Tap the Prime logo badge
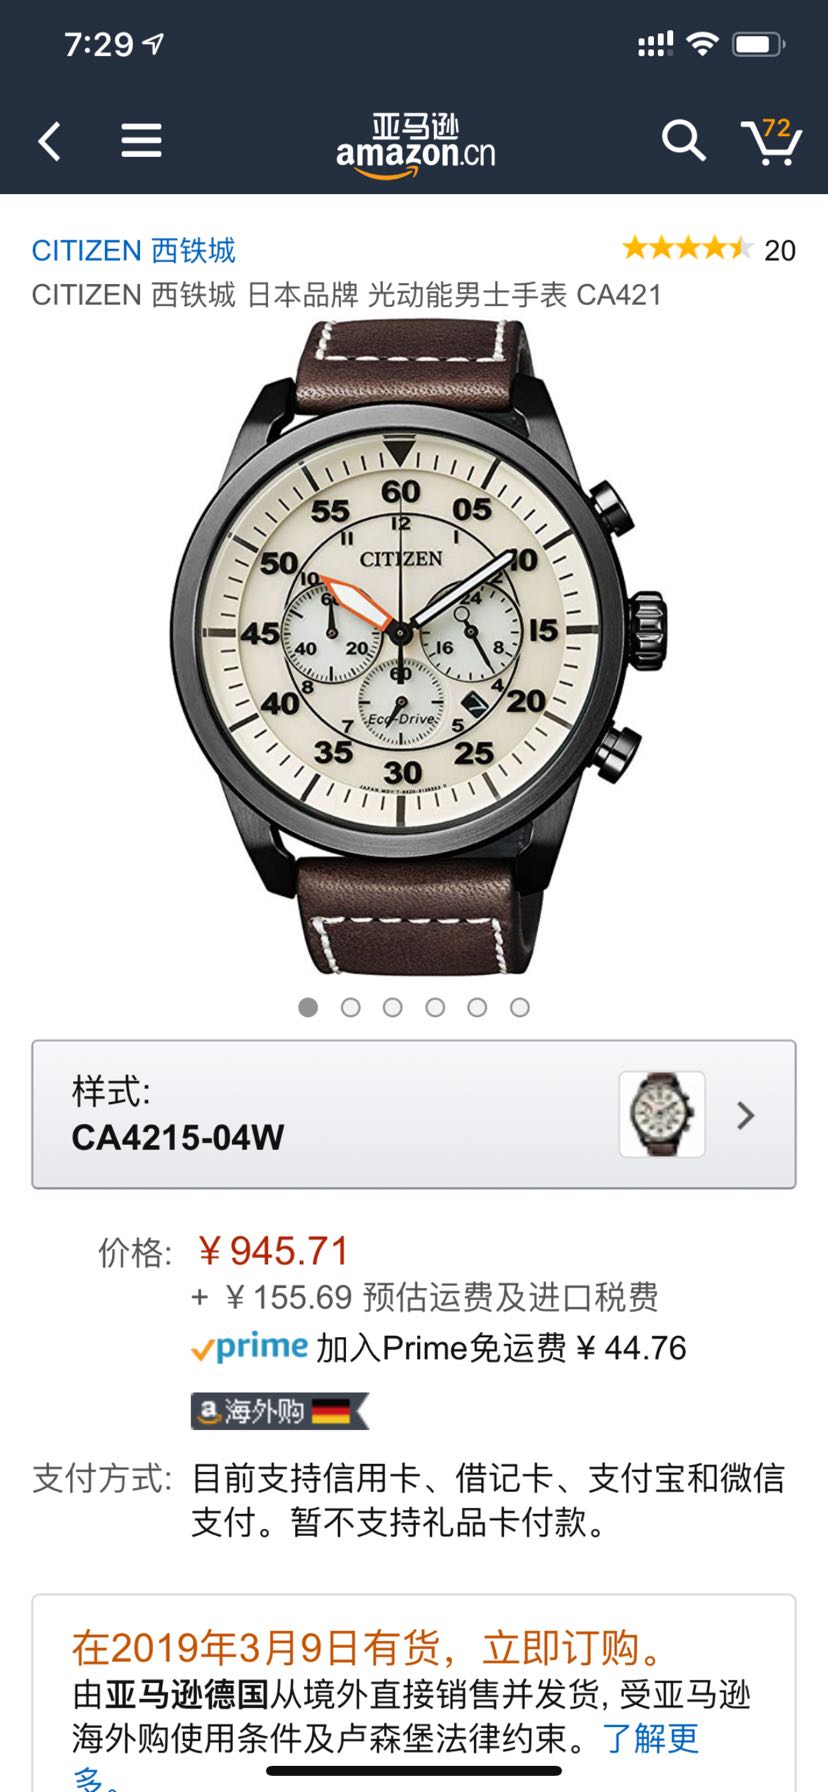 [249, 1348]
